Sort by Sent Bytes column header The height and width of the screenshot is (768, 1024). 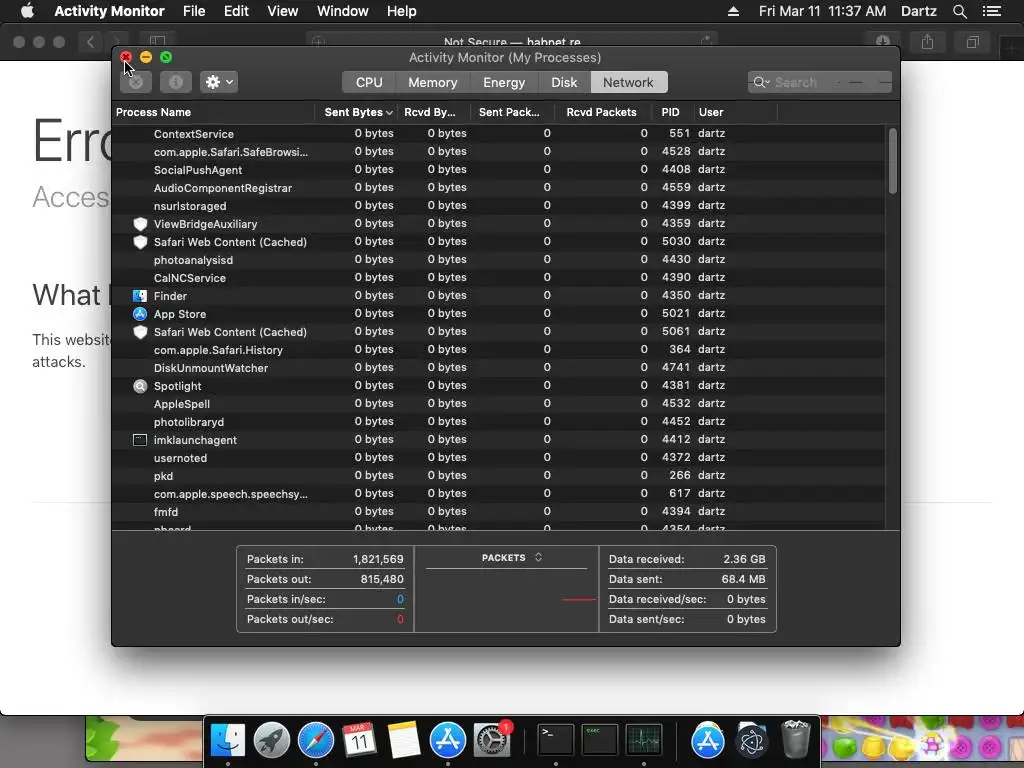point(358,112)
